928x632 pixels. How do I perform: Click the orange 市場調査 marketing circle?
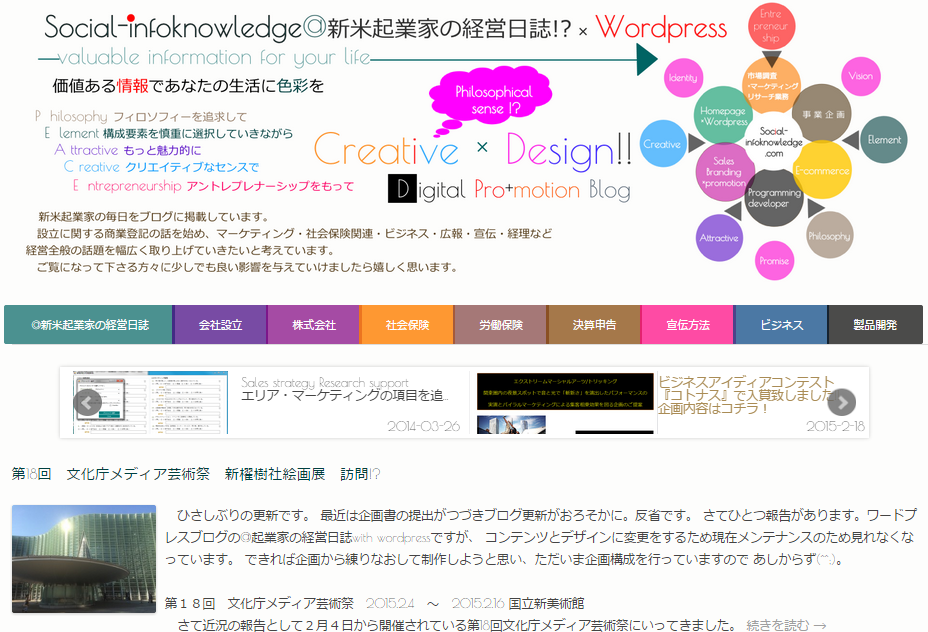point(771,85)
